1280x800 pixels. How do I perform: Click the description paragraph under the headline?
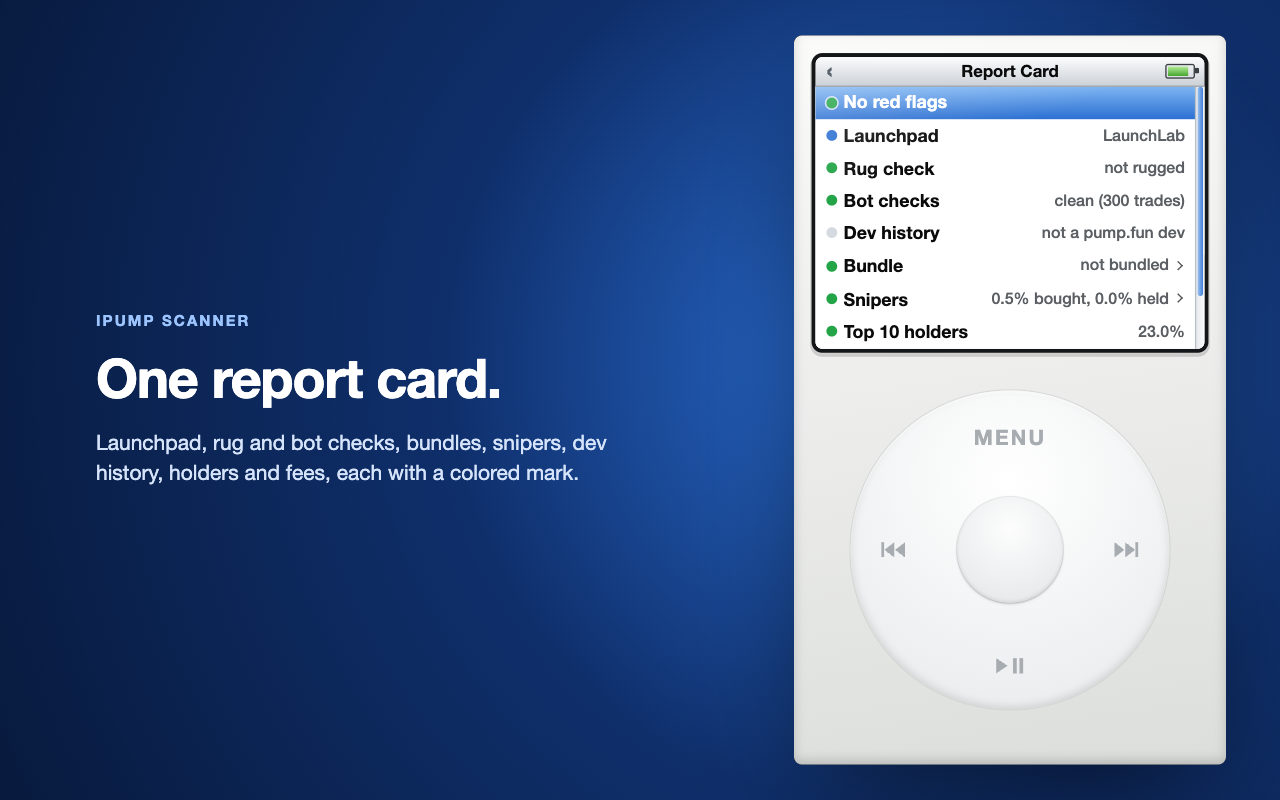351,458
